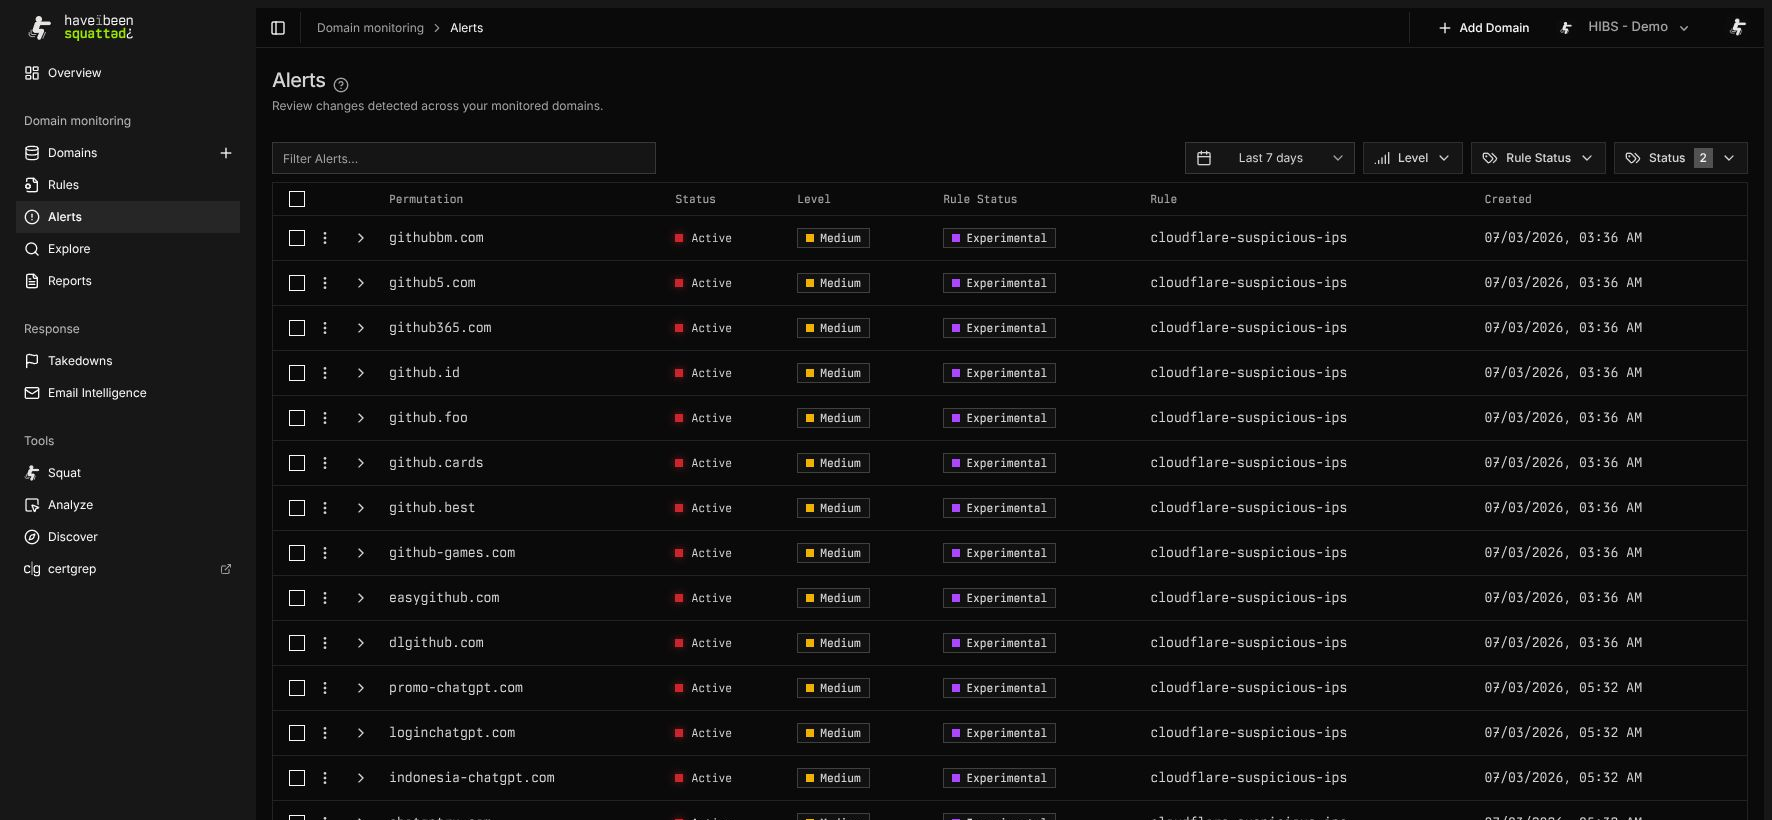
Task: Open row actions menu for promo-chatgpt.com
Action: tap(325, 688)
